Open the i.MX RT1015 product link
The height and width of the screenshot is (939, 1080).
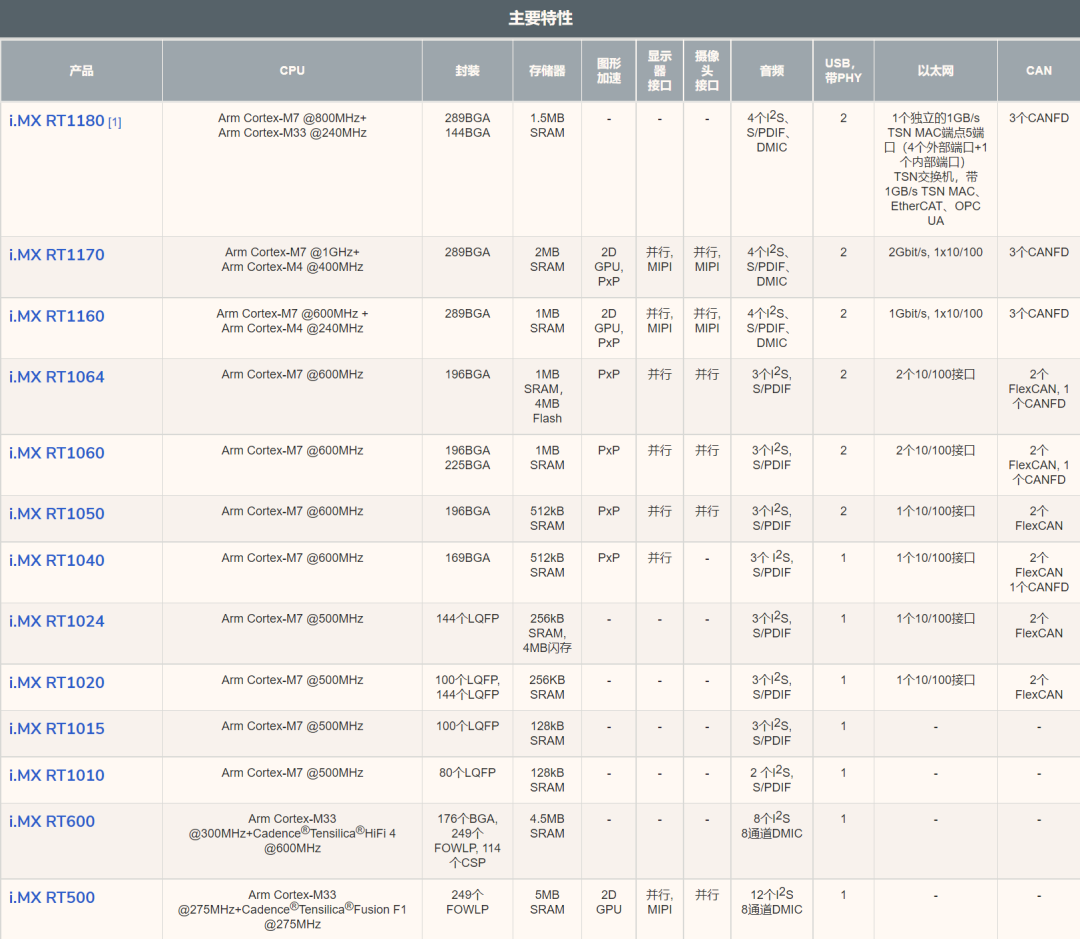[x=56, y=728]
